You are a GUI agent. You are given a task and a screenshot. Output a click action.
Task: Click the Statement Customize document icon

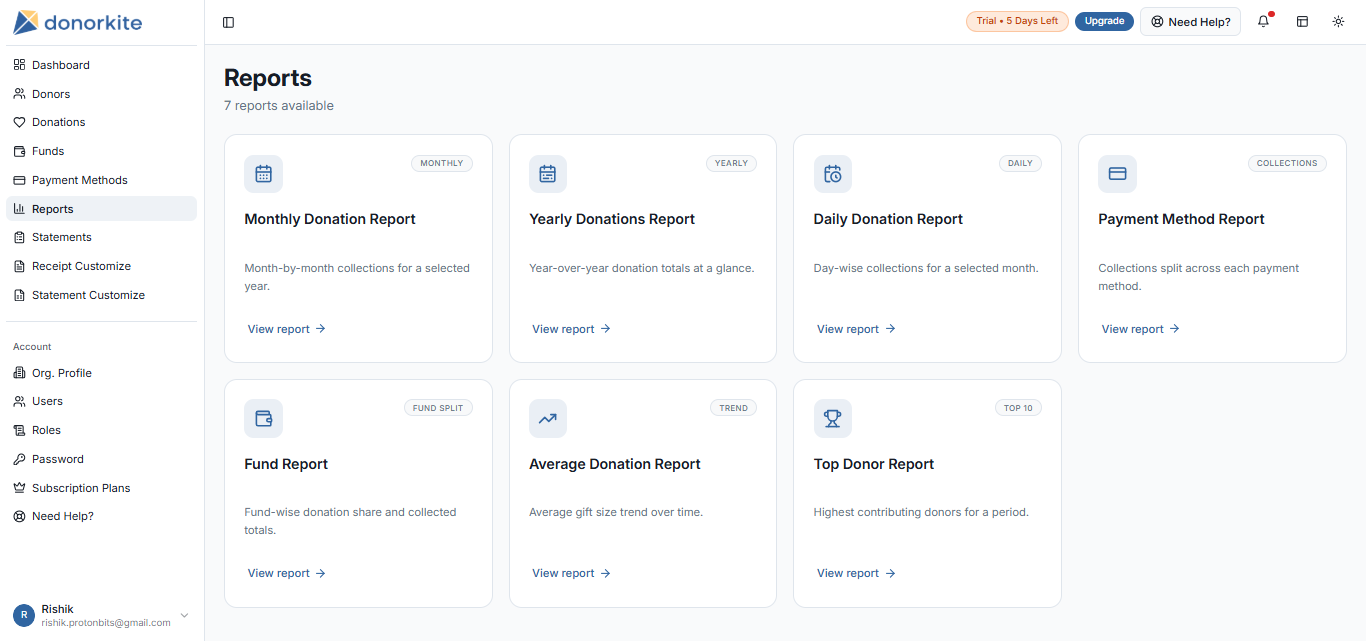click(19, 295)
